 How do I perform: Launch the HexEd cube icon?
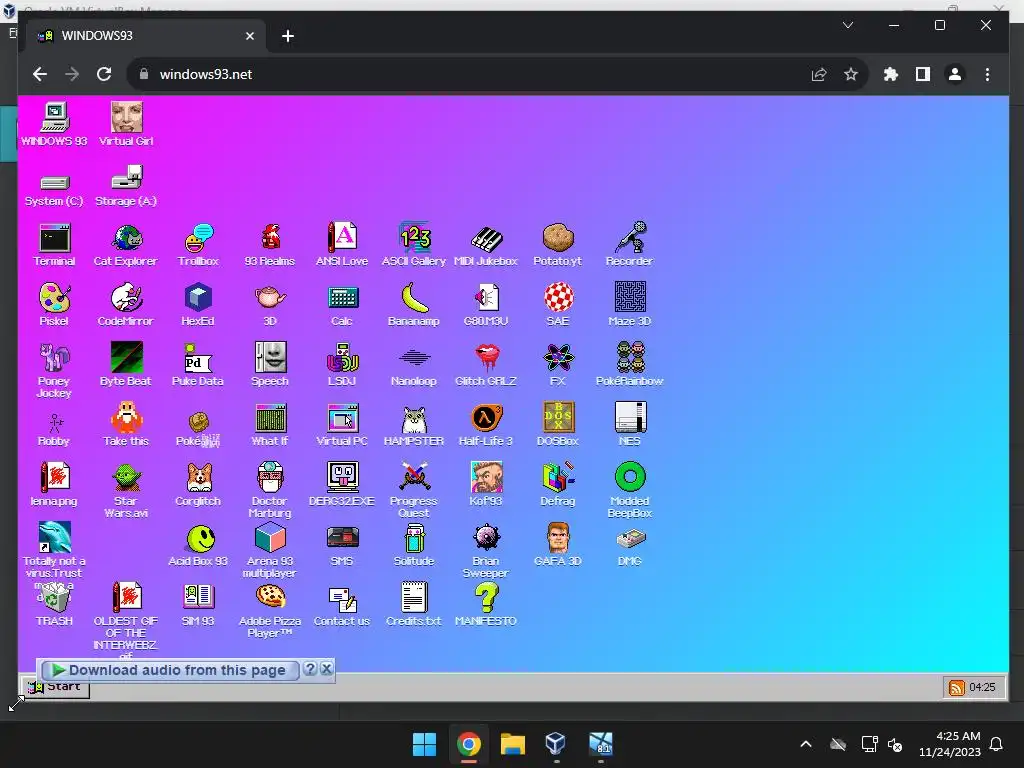198,306
